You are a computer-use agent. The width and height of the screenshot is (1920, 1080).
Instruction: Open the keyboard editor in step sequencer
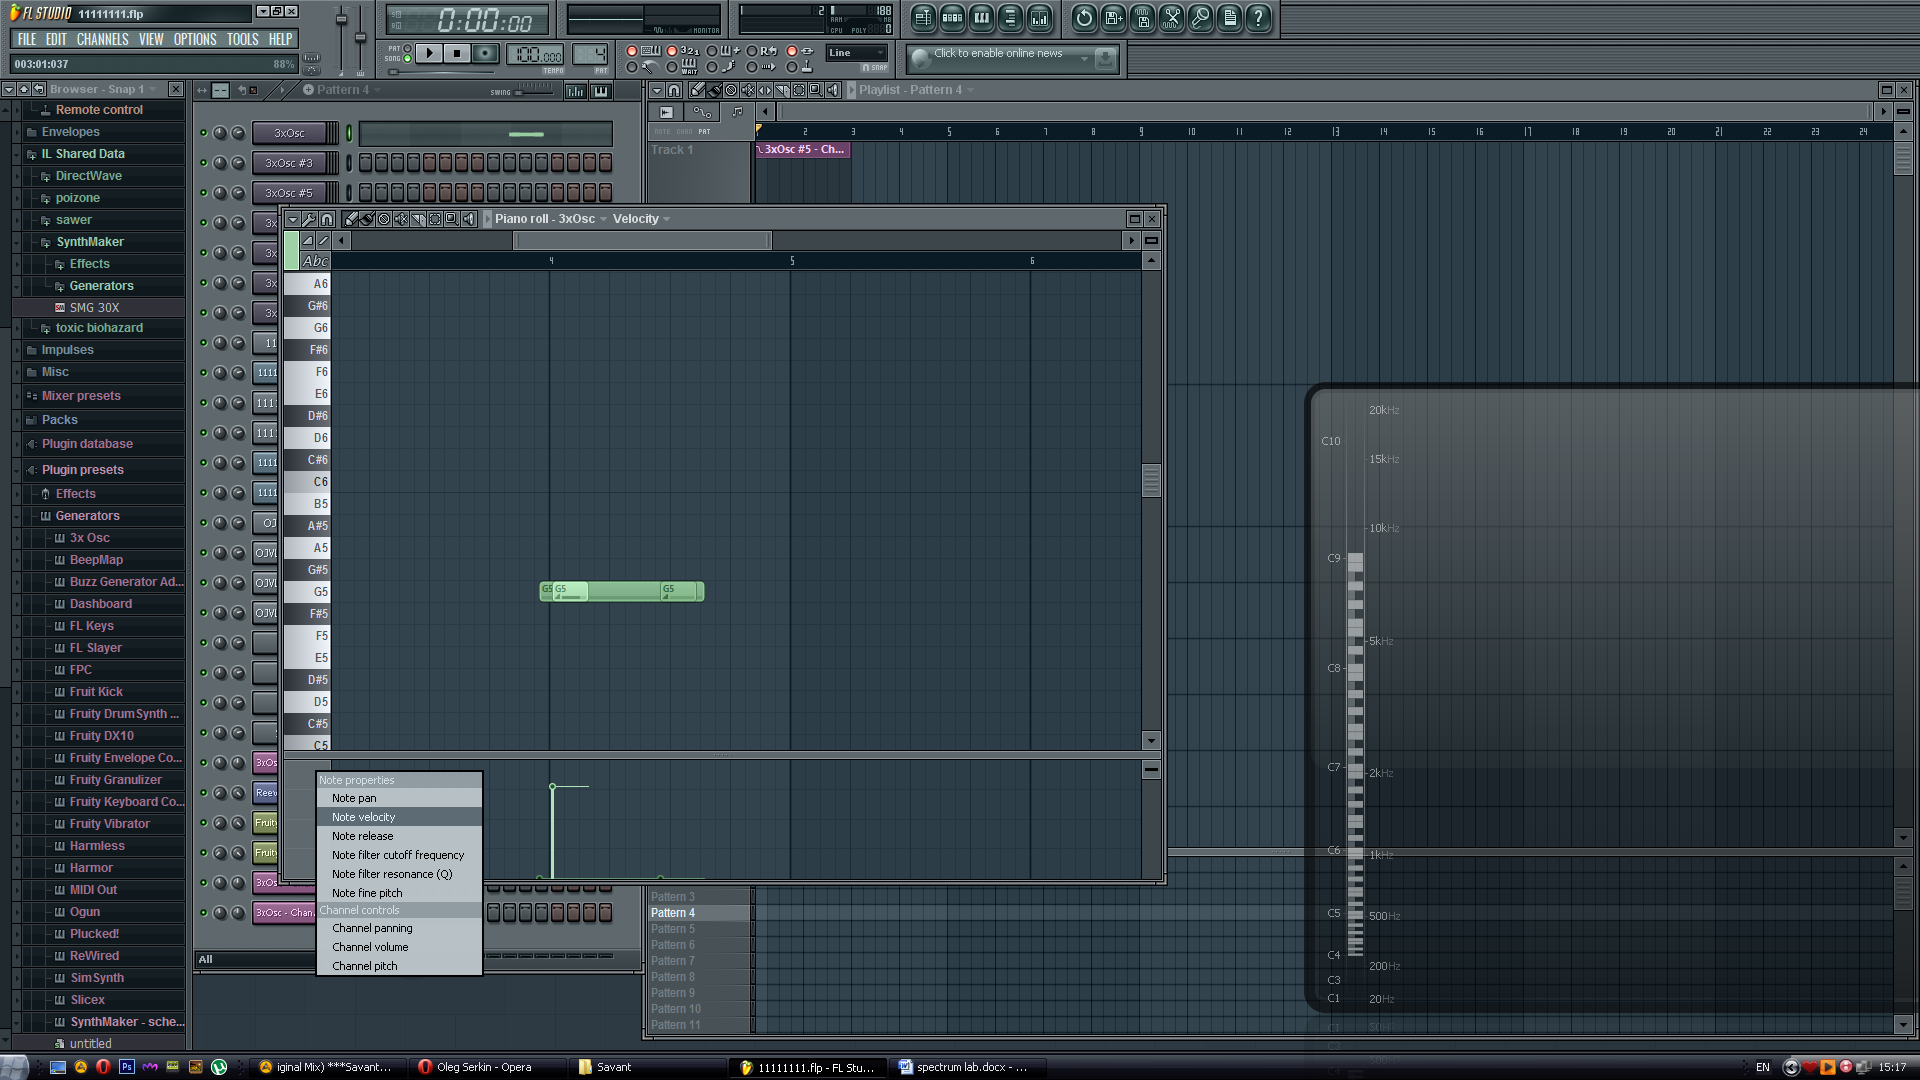click(600, 91)
